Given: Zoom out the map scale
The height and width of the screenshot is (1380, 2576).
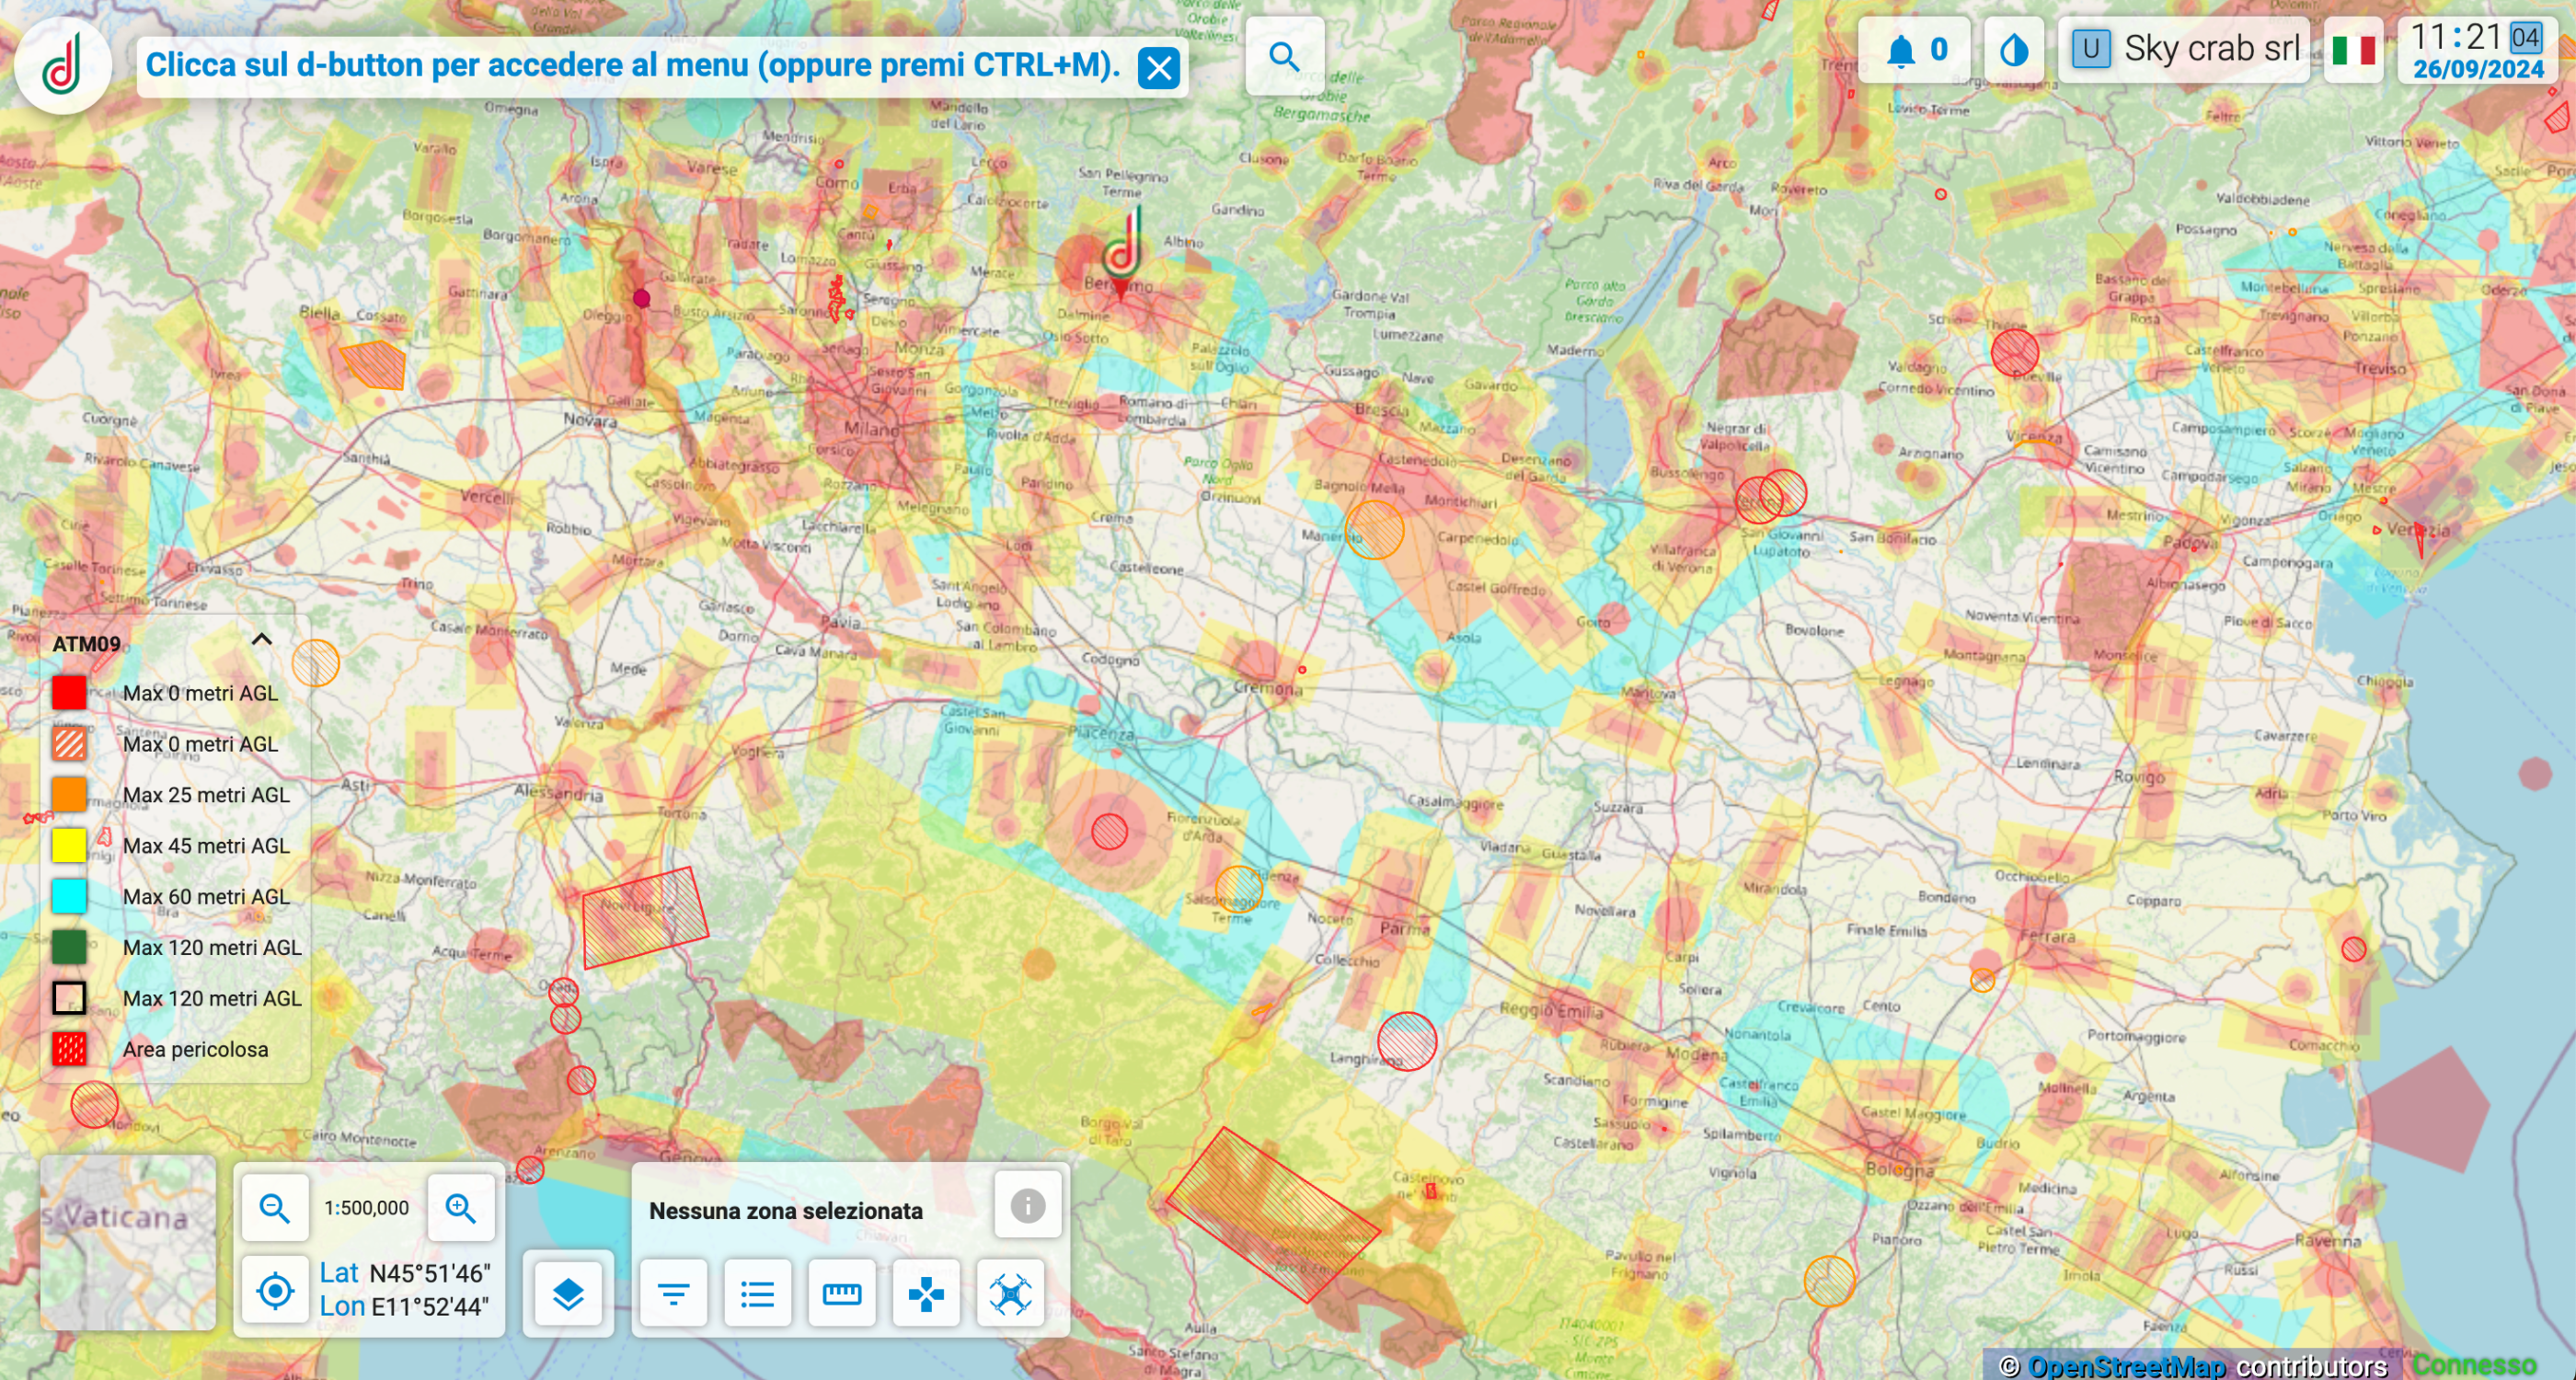Looking at the screenshot, I should point(274,1208).
